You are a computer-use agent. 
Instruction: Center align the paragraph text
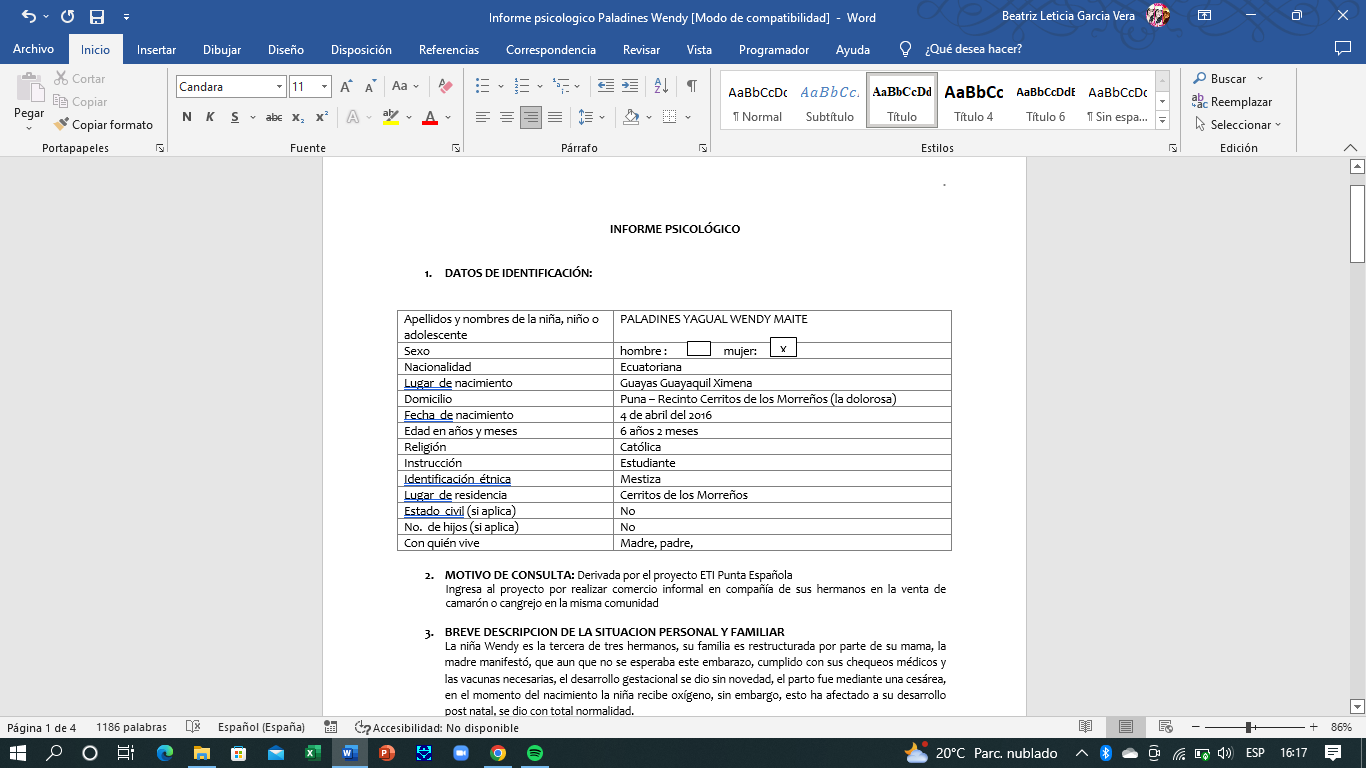point(507,117)
